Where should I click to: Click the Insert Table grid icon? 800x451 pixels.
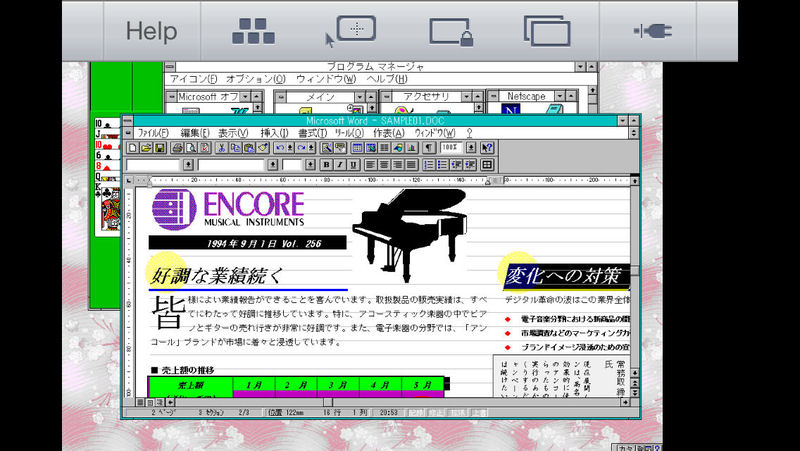[x=357, y=148]
